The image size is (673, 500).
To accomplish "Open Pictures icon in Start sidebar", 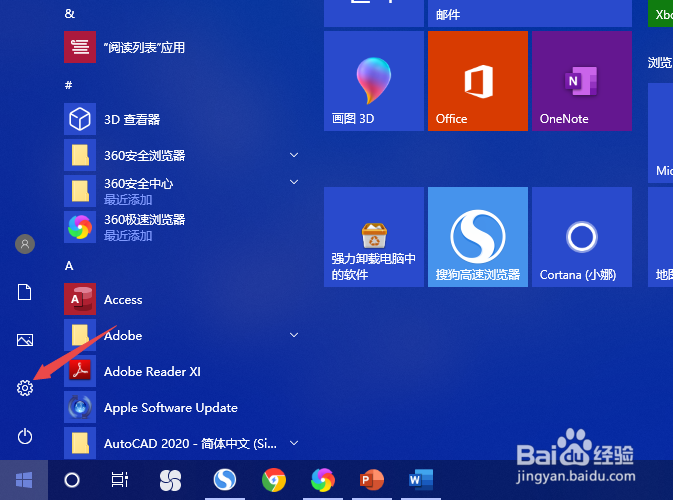I will click(25, 340).
